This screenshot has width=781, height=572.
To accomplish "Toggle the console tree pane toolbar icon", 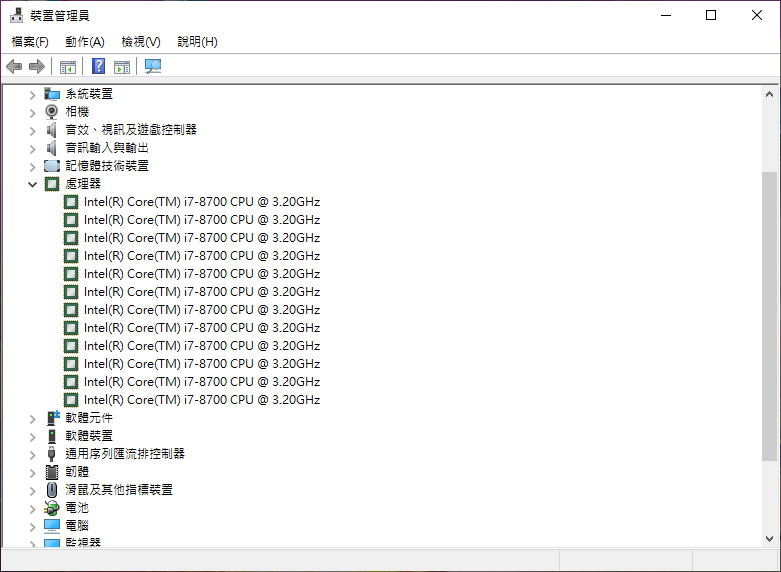I will coord(68,66).
